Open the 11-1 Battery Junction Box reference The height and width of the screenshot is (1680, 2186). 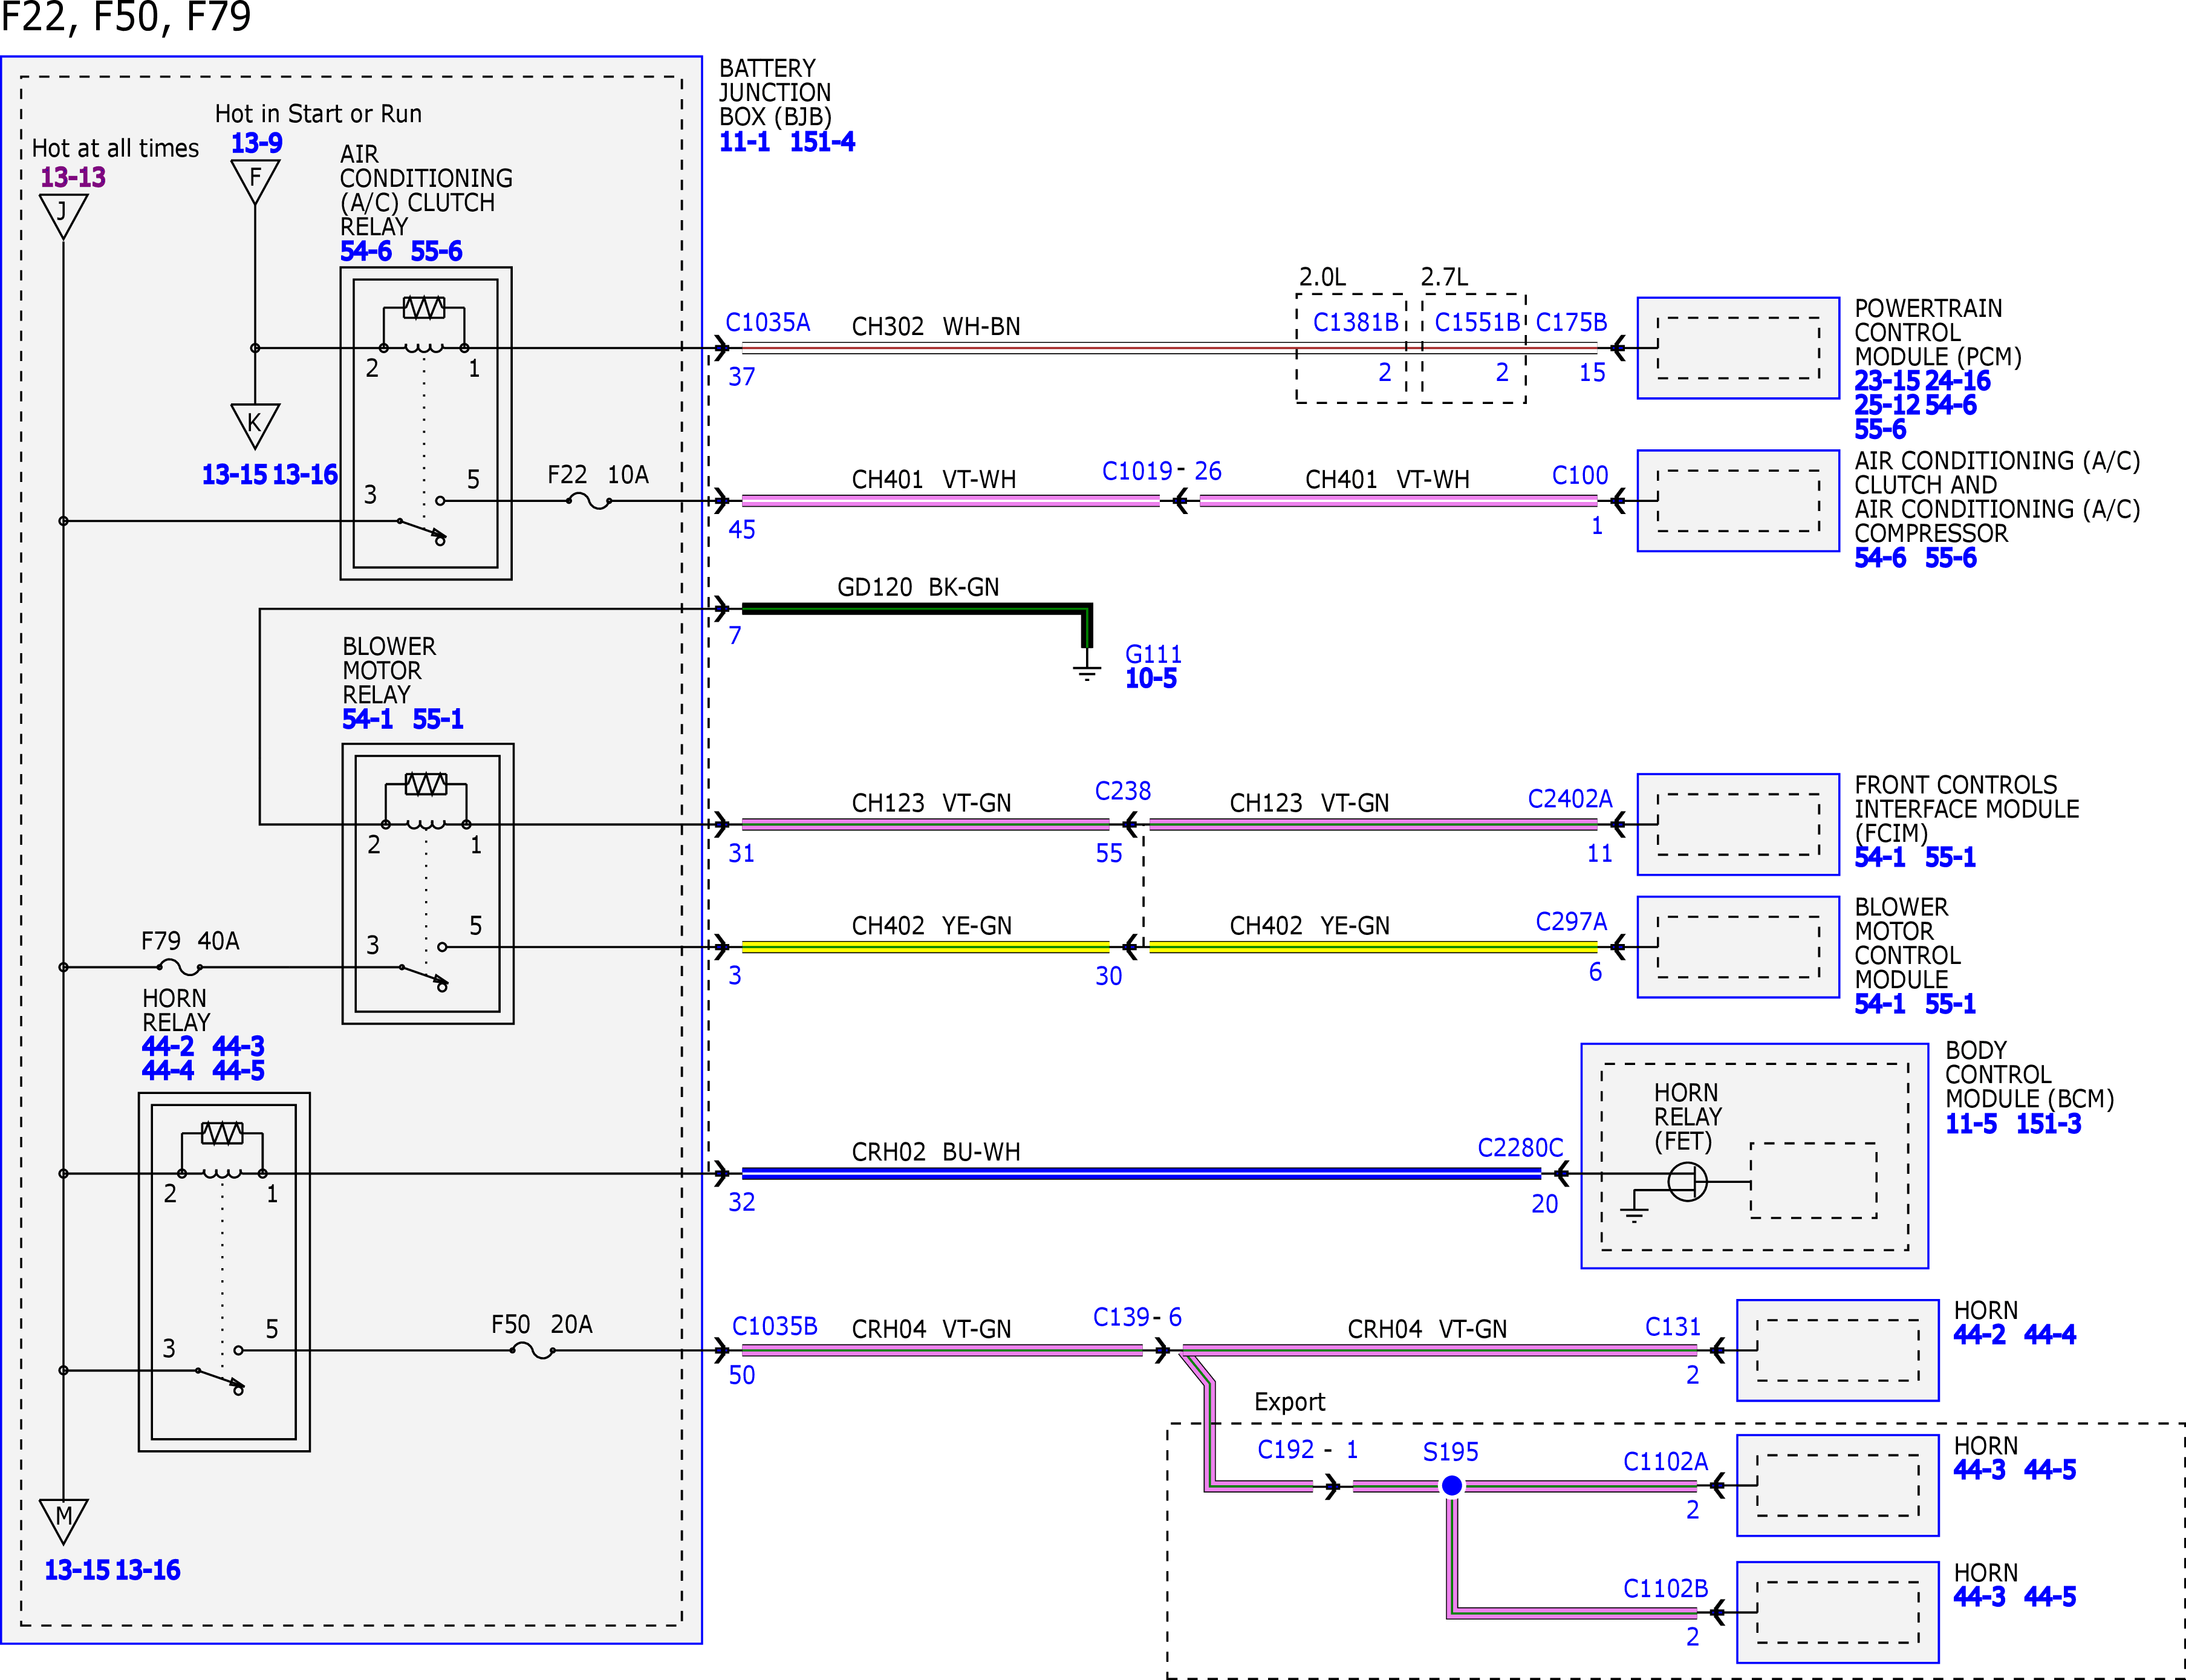pyautogui.click(x=745, y=142)
